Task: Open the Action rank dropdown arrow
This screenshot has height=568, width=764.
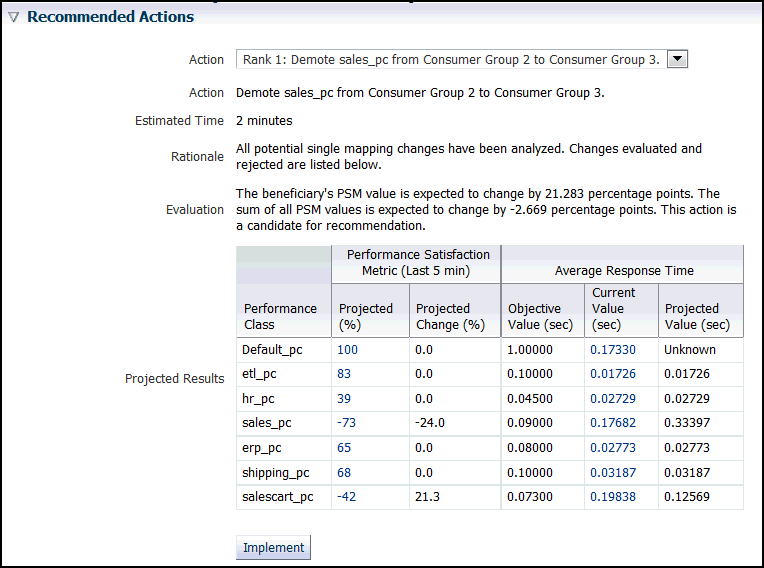Action: click(677, 59)
